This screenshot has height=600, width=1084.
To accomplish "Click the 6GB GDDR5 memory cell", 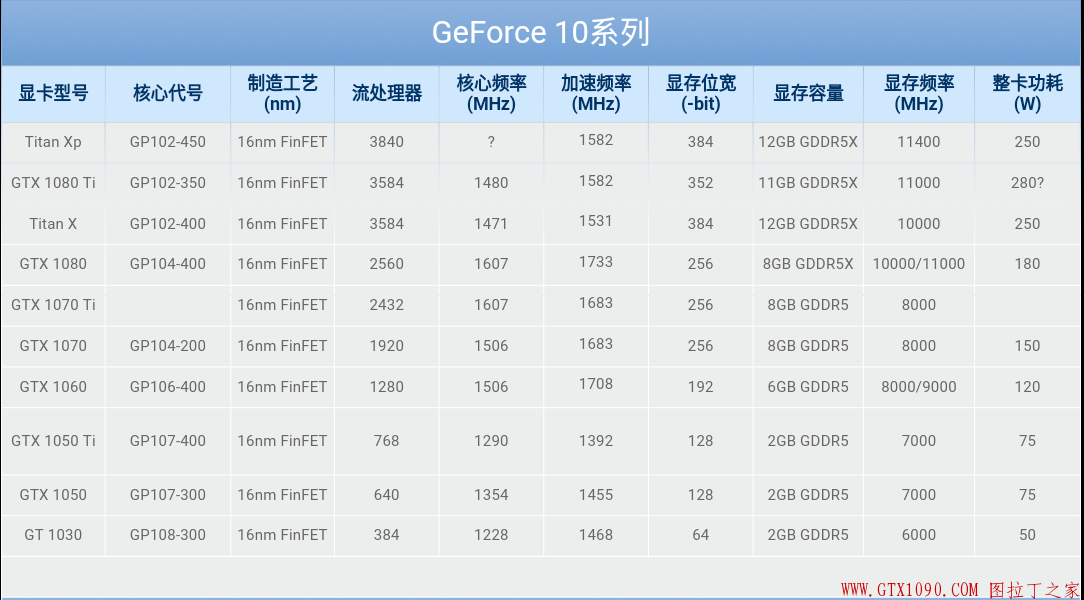I will coord(808,387).
